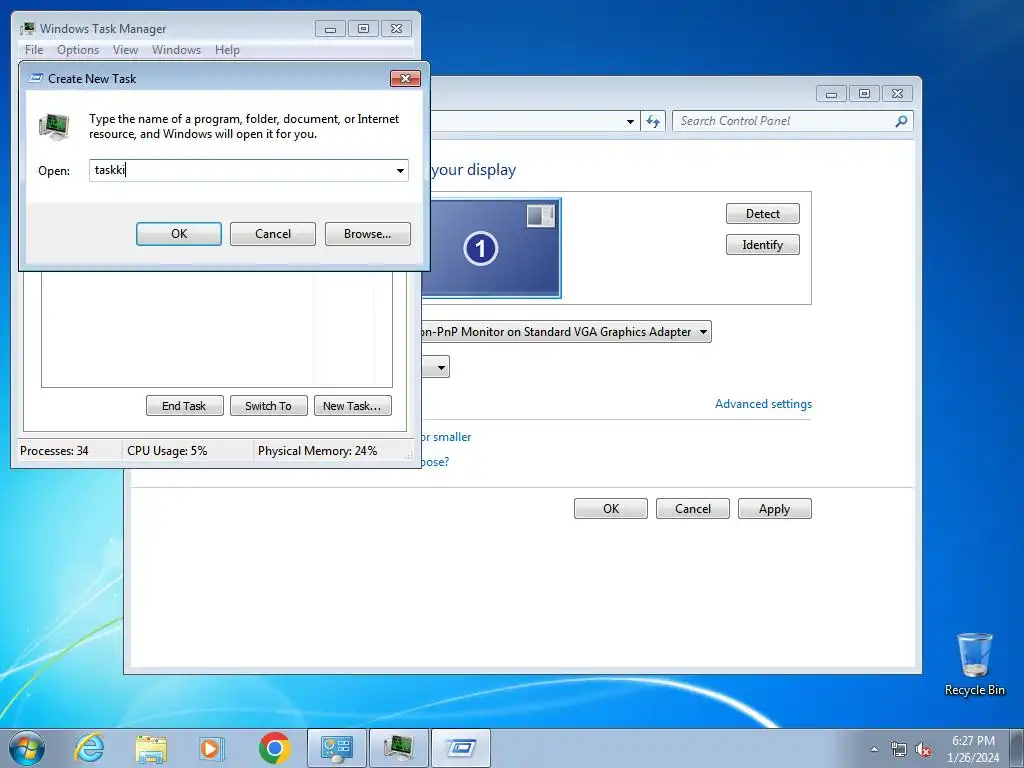Image resolution: width=1024 pixels, height=768 pixels.
Task: Open the Windows Start menu
Action: (x=27, y=748)
